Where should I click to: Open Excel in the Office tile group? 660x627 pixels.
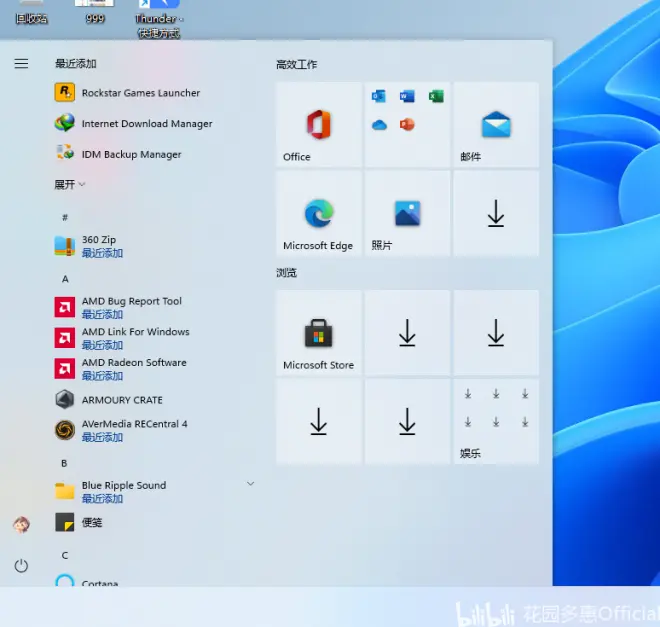(436, 96)
